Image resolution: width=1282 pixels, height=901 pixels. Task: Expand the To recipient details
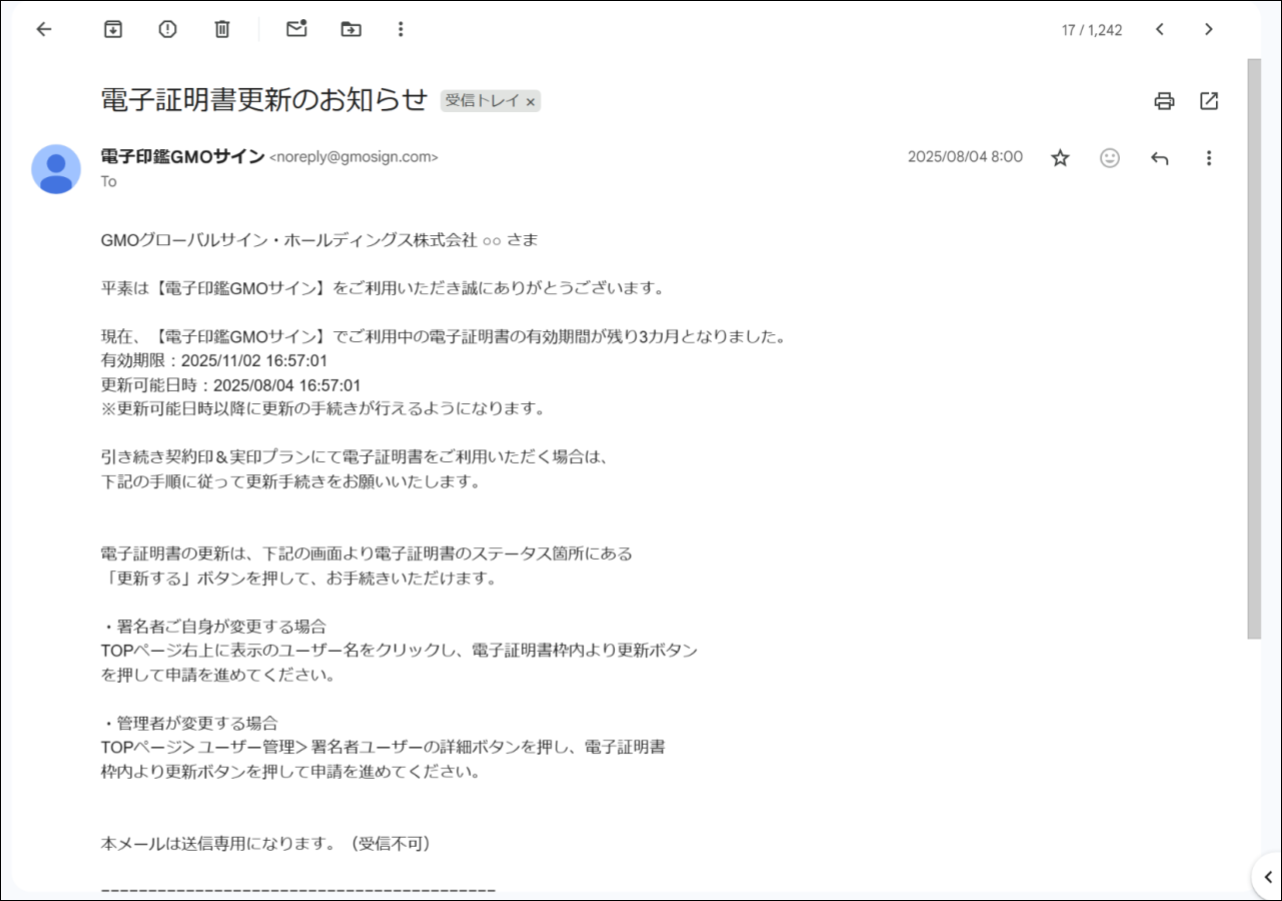point(108,181)
